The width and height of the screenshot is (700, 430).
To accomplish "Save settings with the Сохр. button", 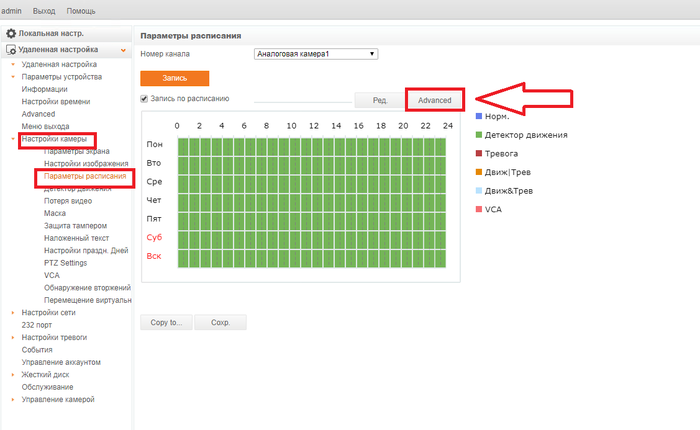I will pyautogui.click(x=221, y=322).
